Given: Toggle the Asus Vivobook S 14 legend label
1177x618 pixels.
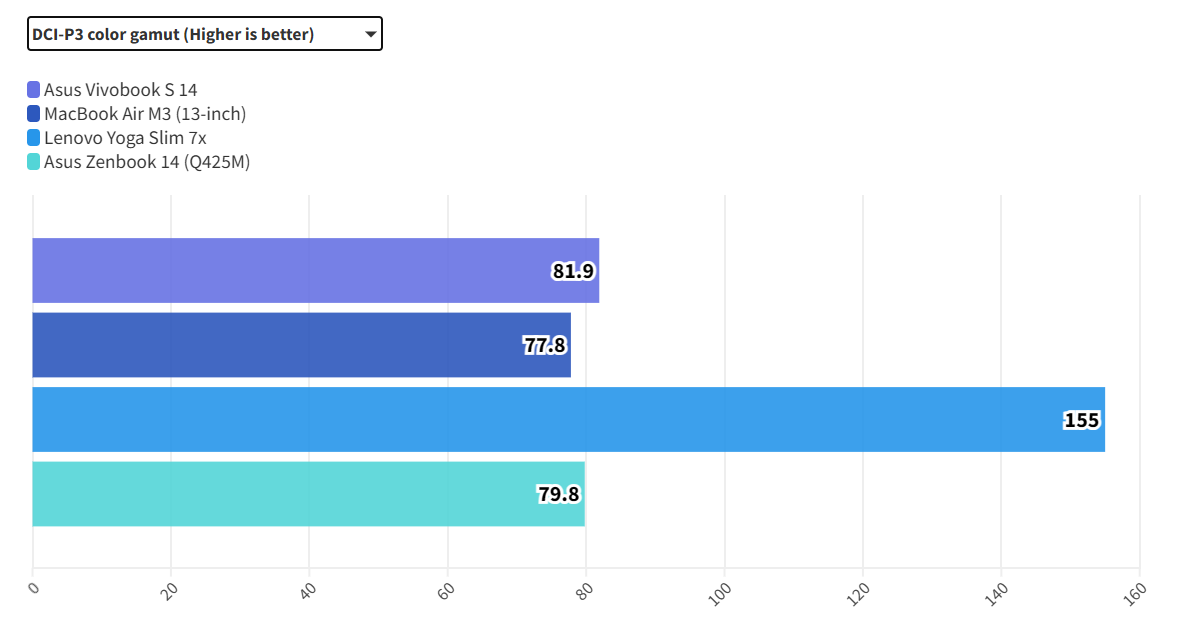Looking at the screenshot, I should (120, 90).
